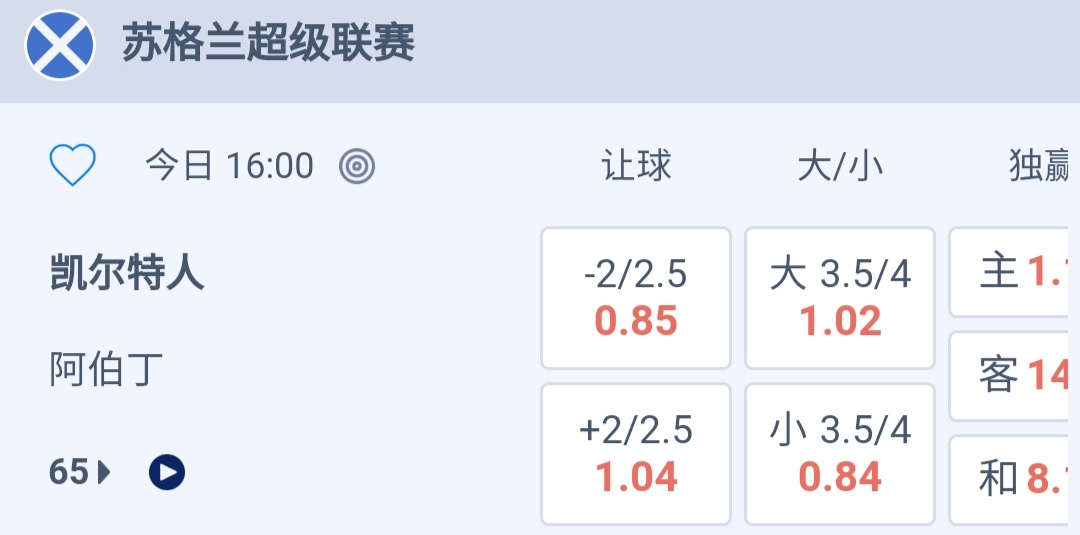Screen dimensions: 1080x535
Task: Bet on 大 3.5/4 at 1.02
Action: point(840,298)
